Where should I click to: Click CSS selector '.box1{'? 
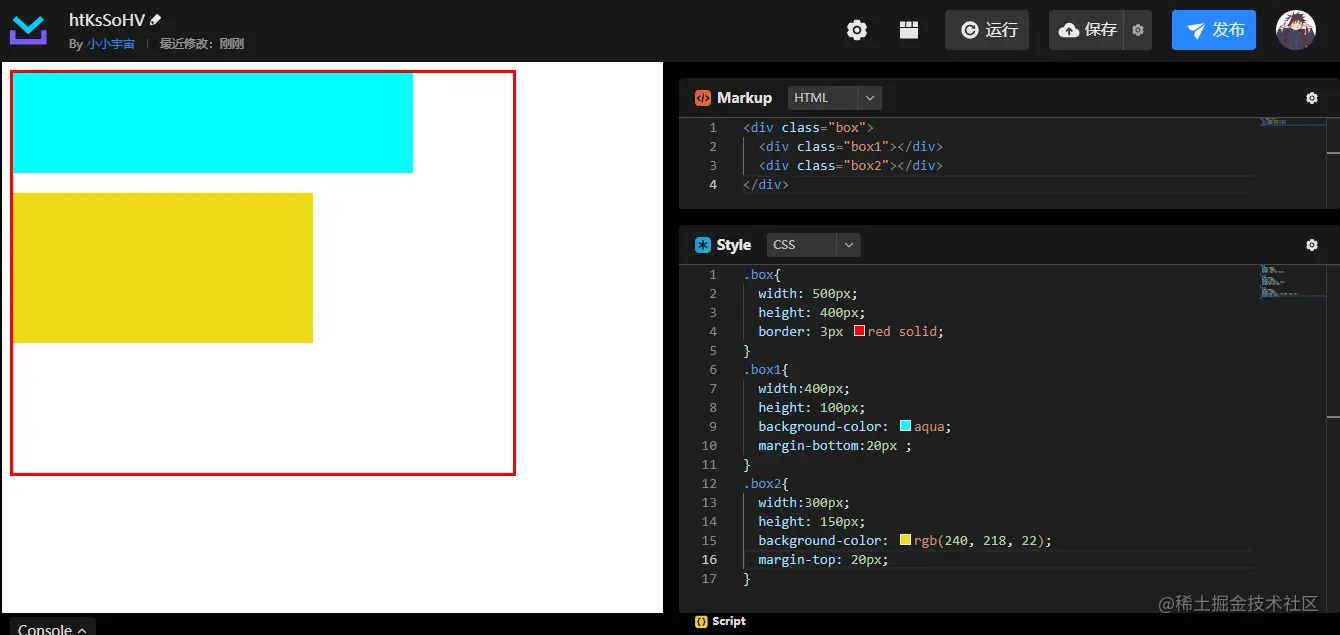click(766, 369)
